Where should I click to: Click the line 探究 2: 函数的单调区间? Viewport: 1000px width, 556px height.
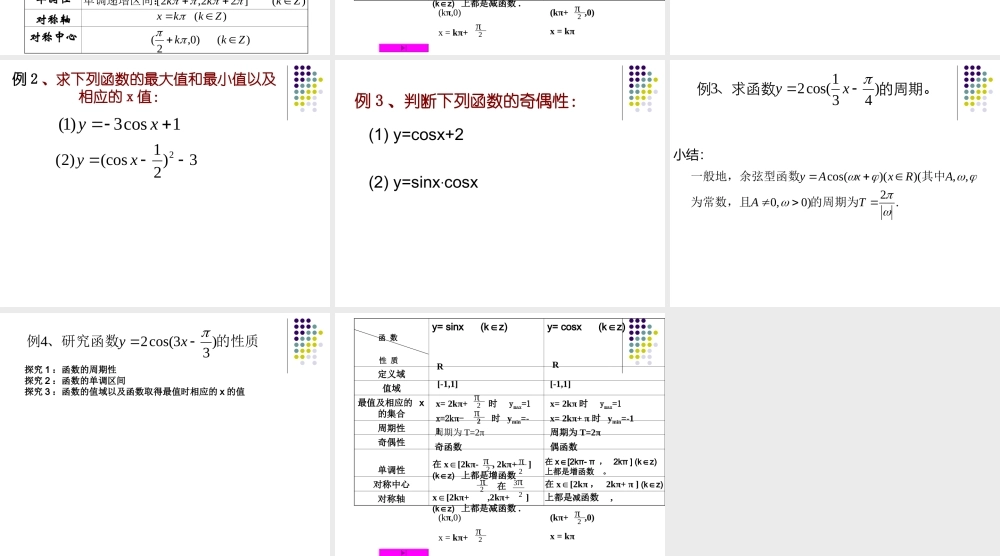[x=75, y=381]
